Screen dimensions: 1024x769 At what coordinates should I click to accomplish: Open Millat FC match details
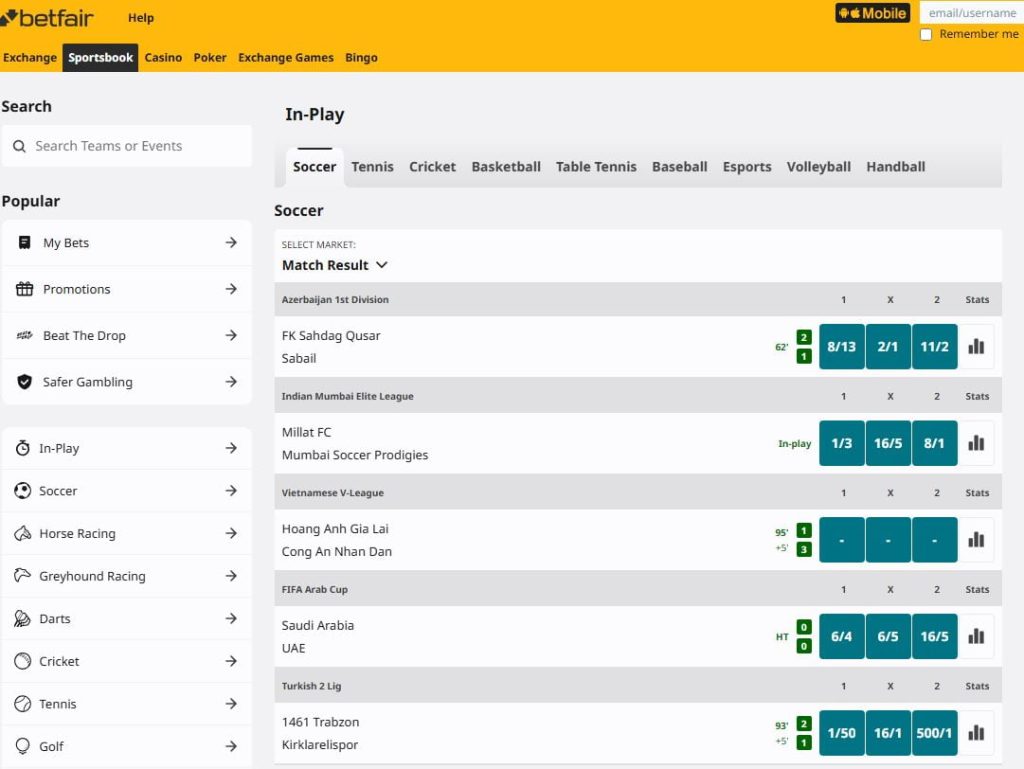[355, 443]
